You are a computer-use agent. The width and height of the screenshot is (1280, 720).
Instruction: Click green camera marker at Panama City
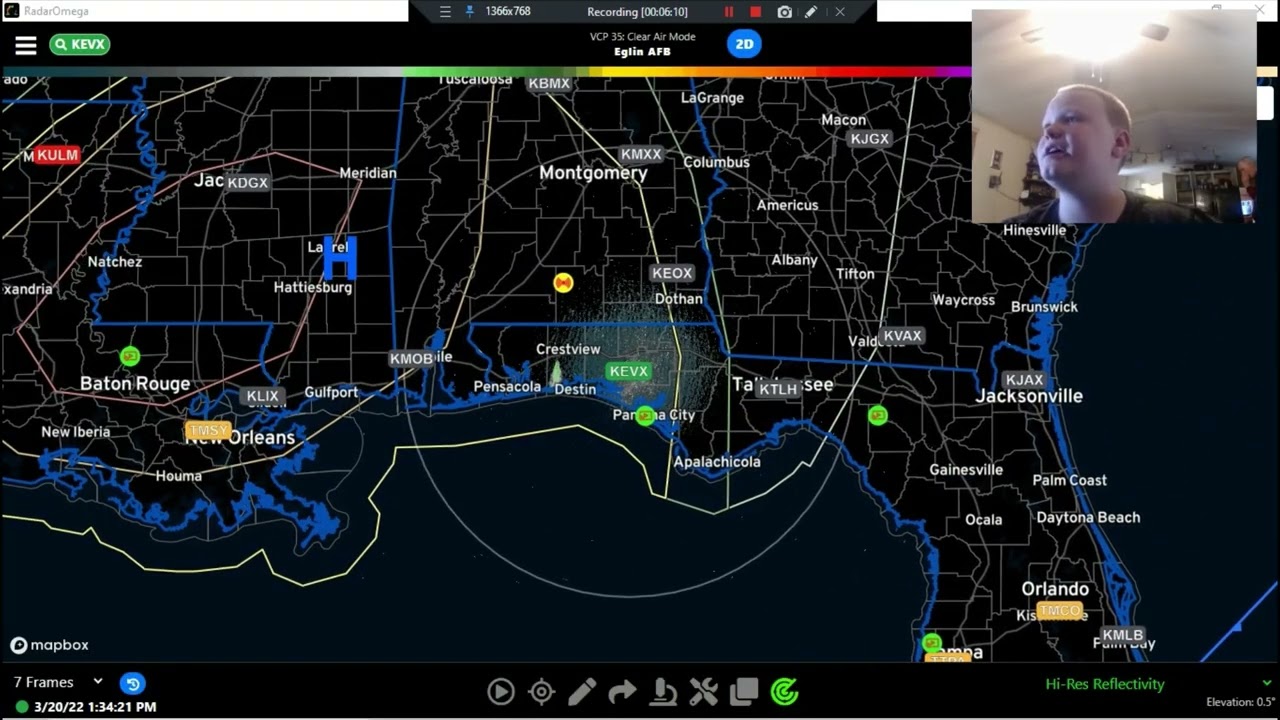click(x=646, y=415)
